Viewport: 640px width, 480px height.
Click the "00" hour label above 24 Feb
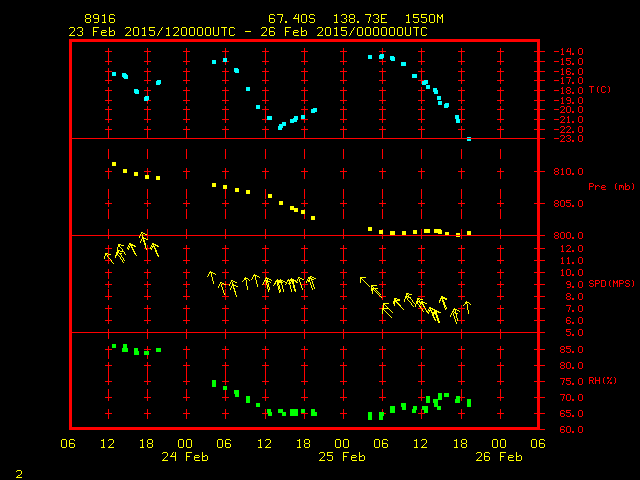(x=185, y=444)
